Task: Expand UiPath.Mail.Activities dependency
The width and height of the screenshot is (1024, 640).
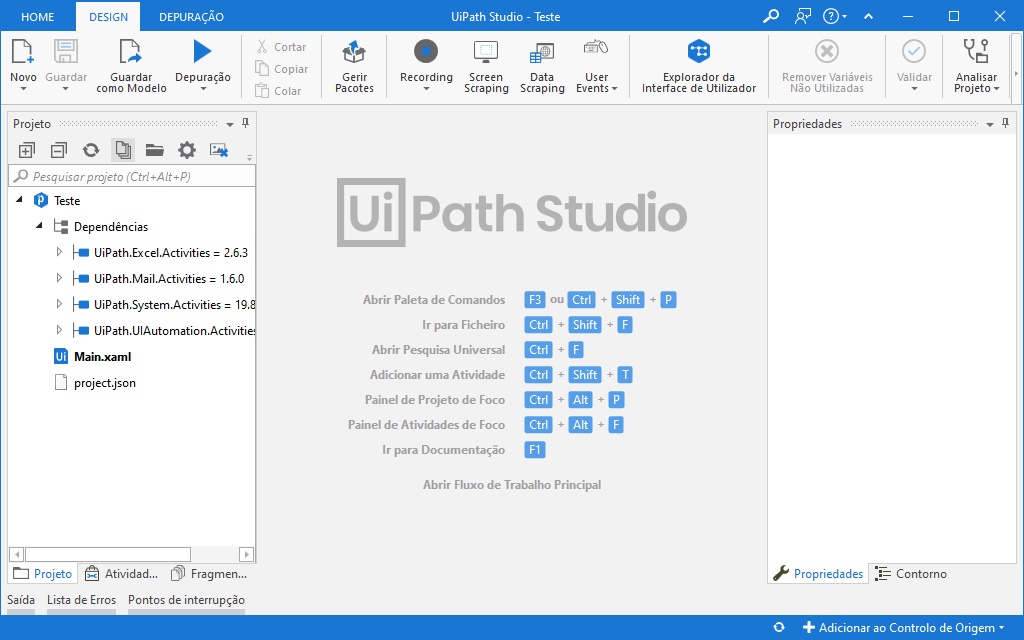Action: 59,278
